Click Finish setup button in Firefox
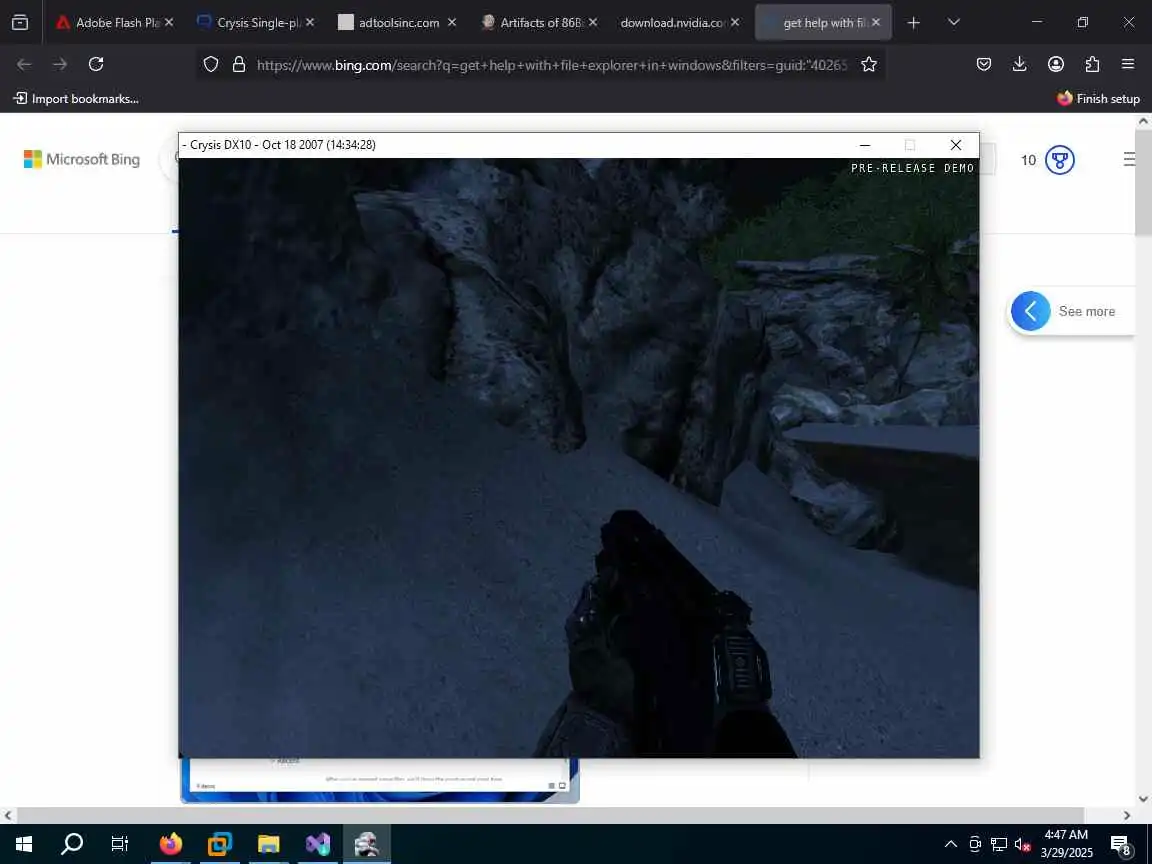Screen dimensions: 1152x864 tap(1098, 98)
